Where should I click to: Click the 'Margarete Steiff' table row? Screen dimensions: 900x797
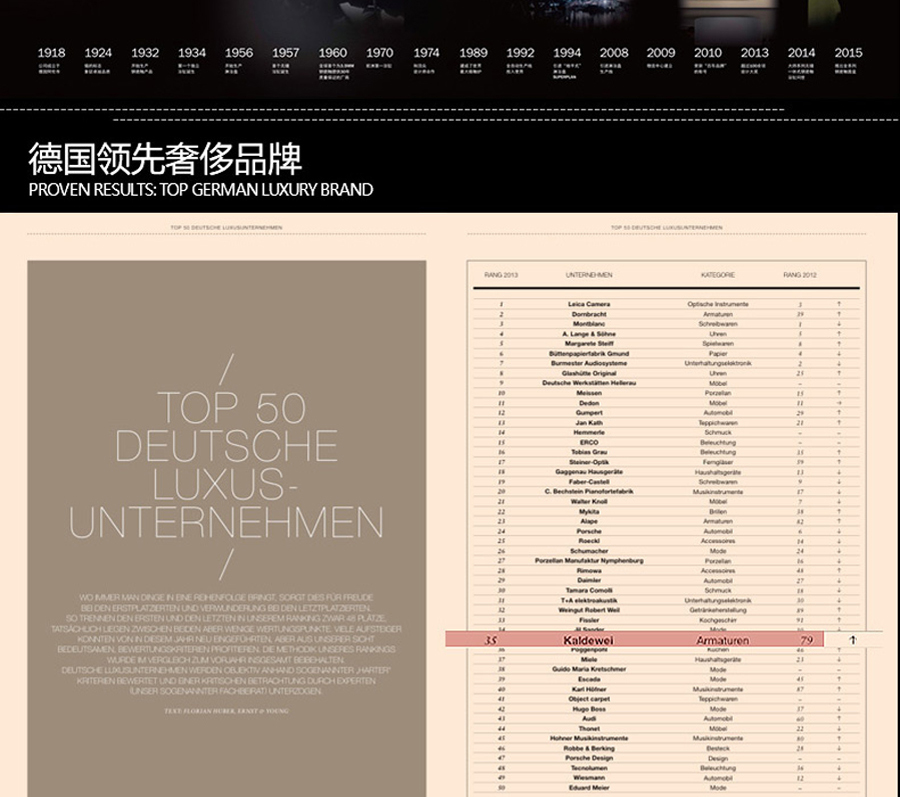(666, 344)
